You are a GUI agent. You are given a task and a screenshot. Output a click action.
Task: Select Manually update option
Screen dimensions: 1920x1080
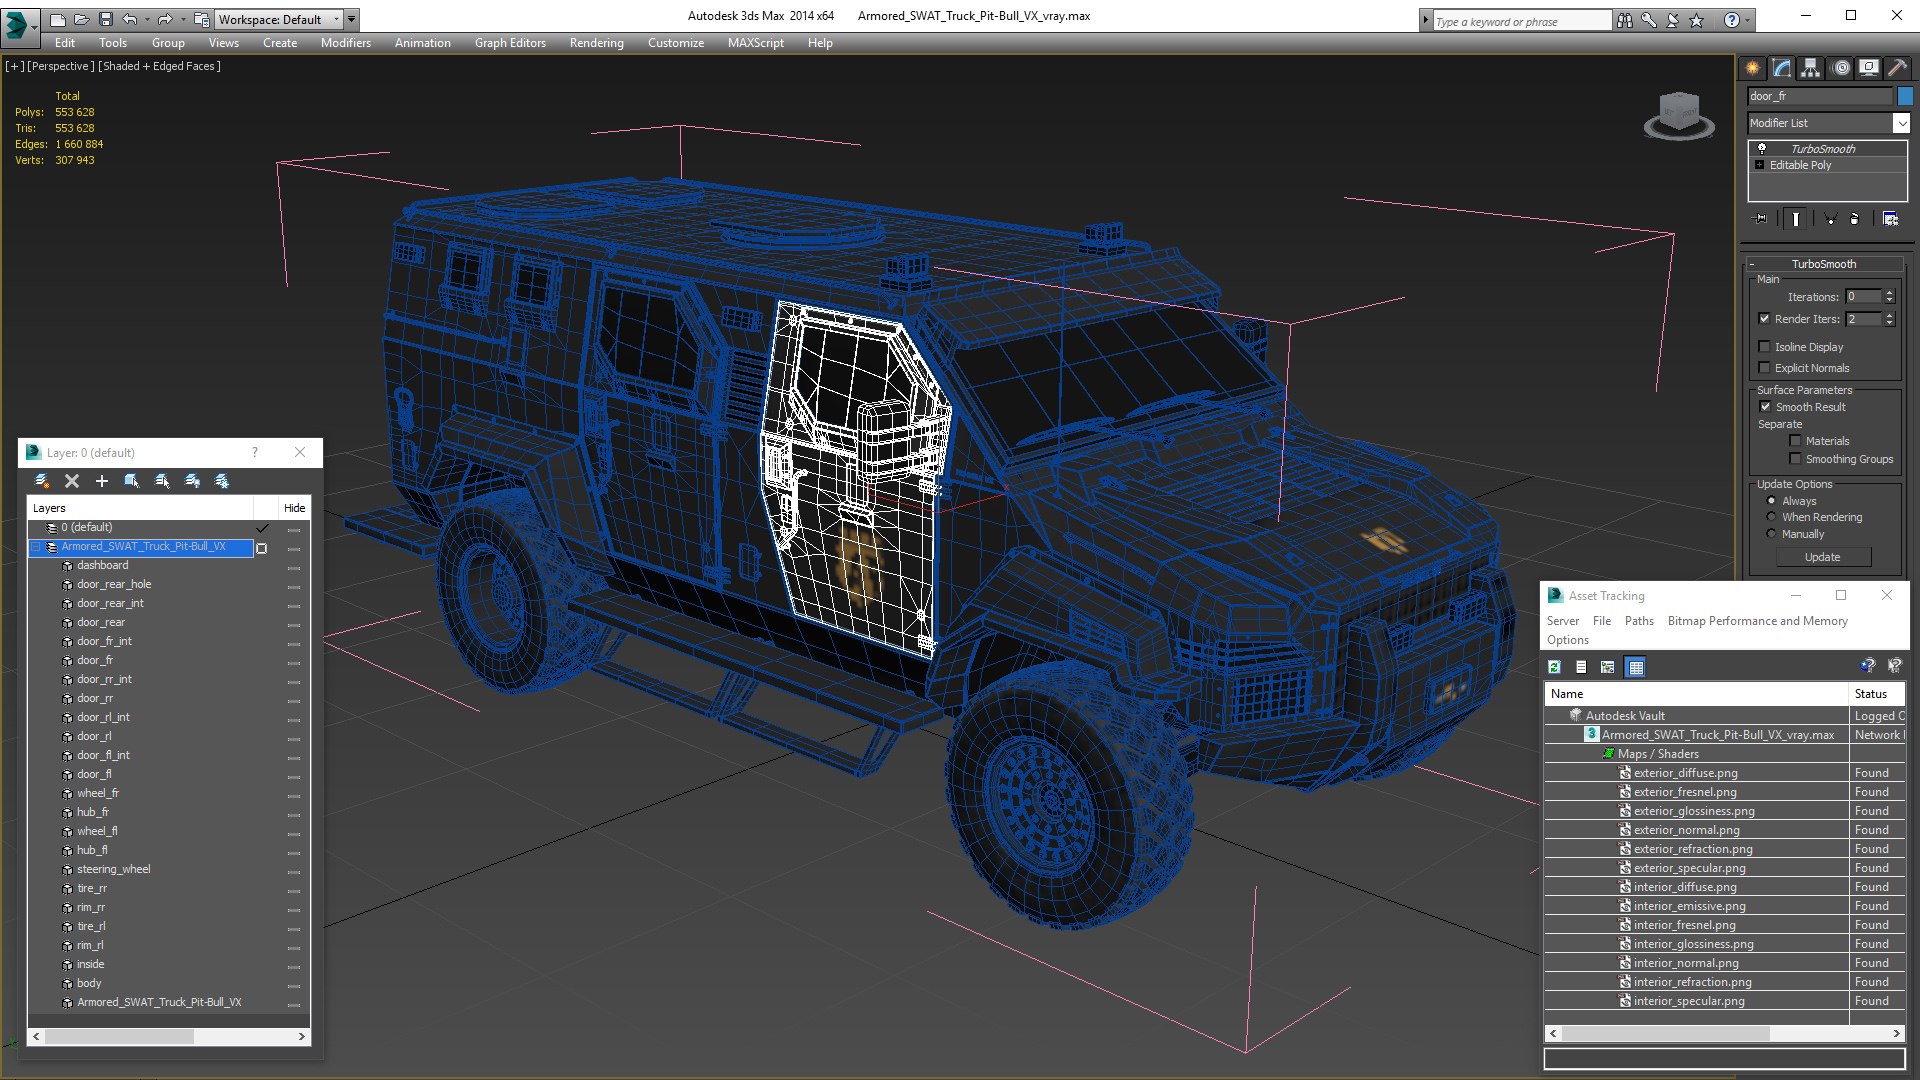(x=1771, y=534)
